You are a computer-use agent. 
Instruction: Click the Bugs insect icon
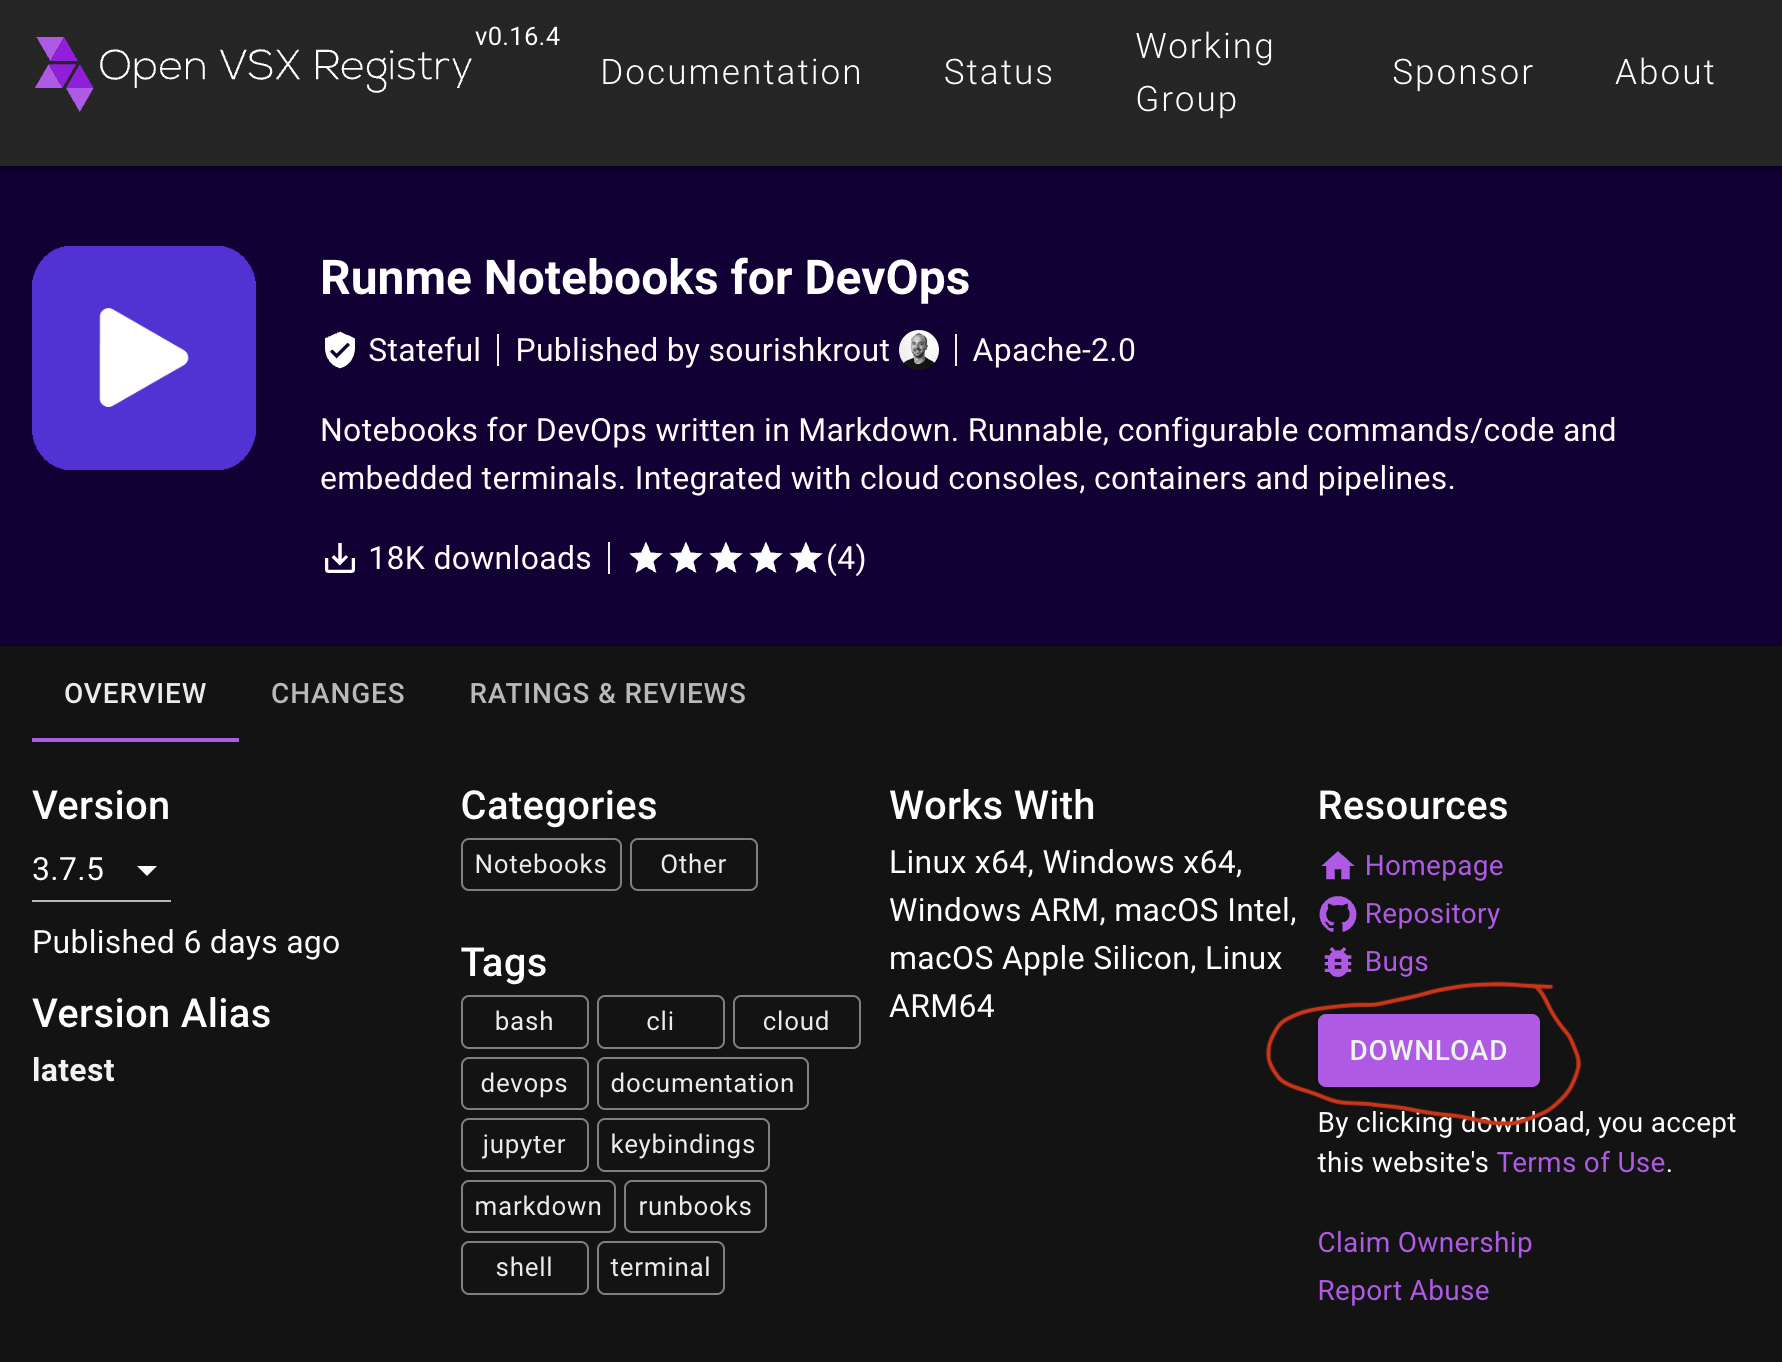point(1337,962)
